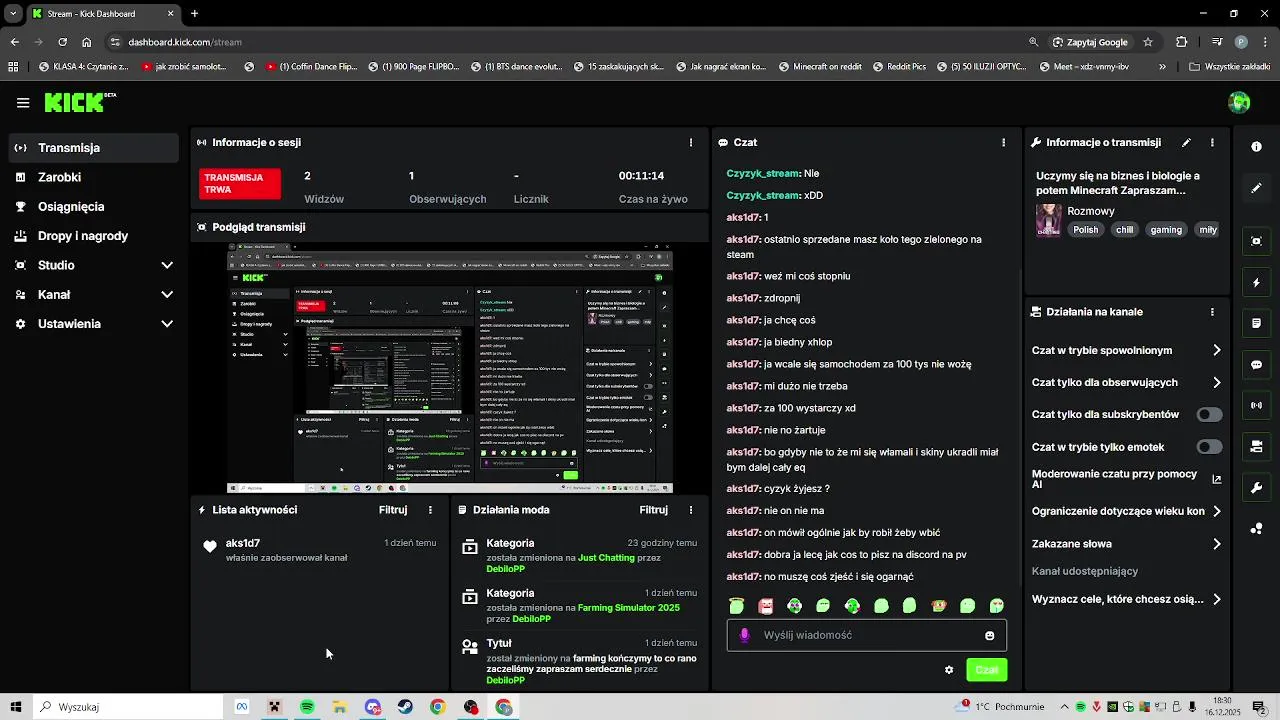Open options menu of Lista aktywności
The image size is (1280, 720).
430,510
